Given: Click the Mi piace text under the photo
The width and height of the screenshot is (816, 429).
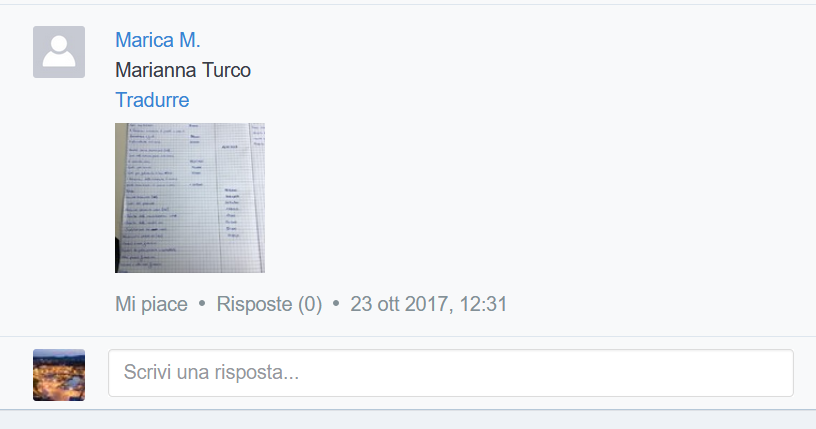Looking at the screenshot, I should 151,304.
